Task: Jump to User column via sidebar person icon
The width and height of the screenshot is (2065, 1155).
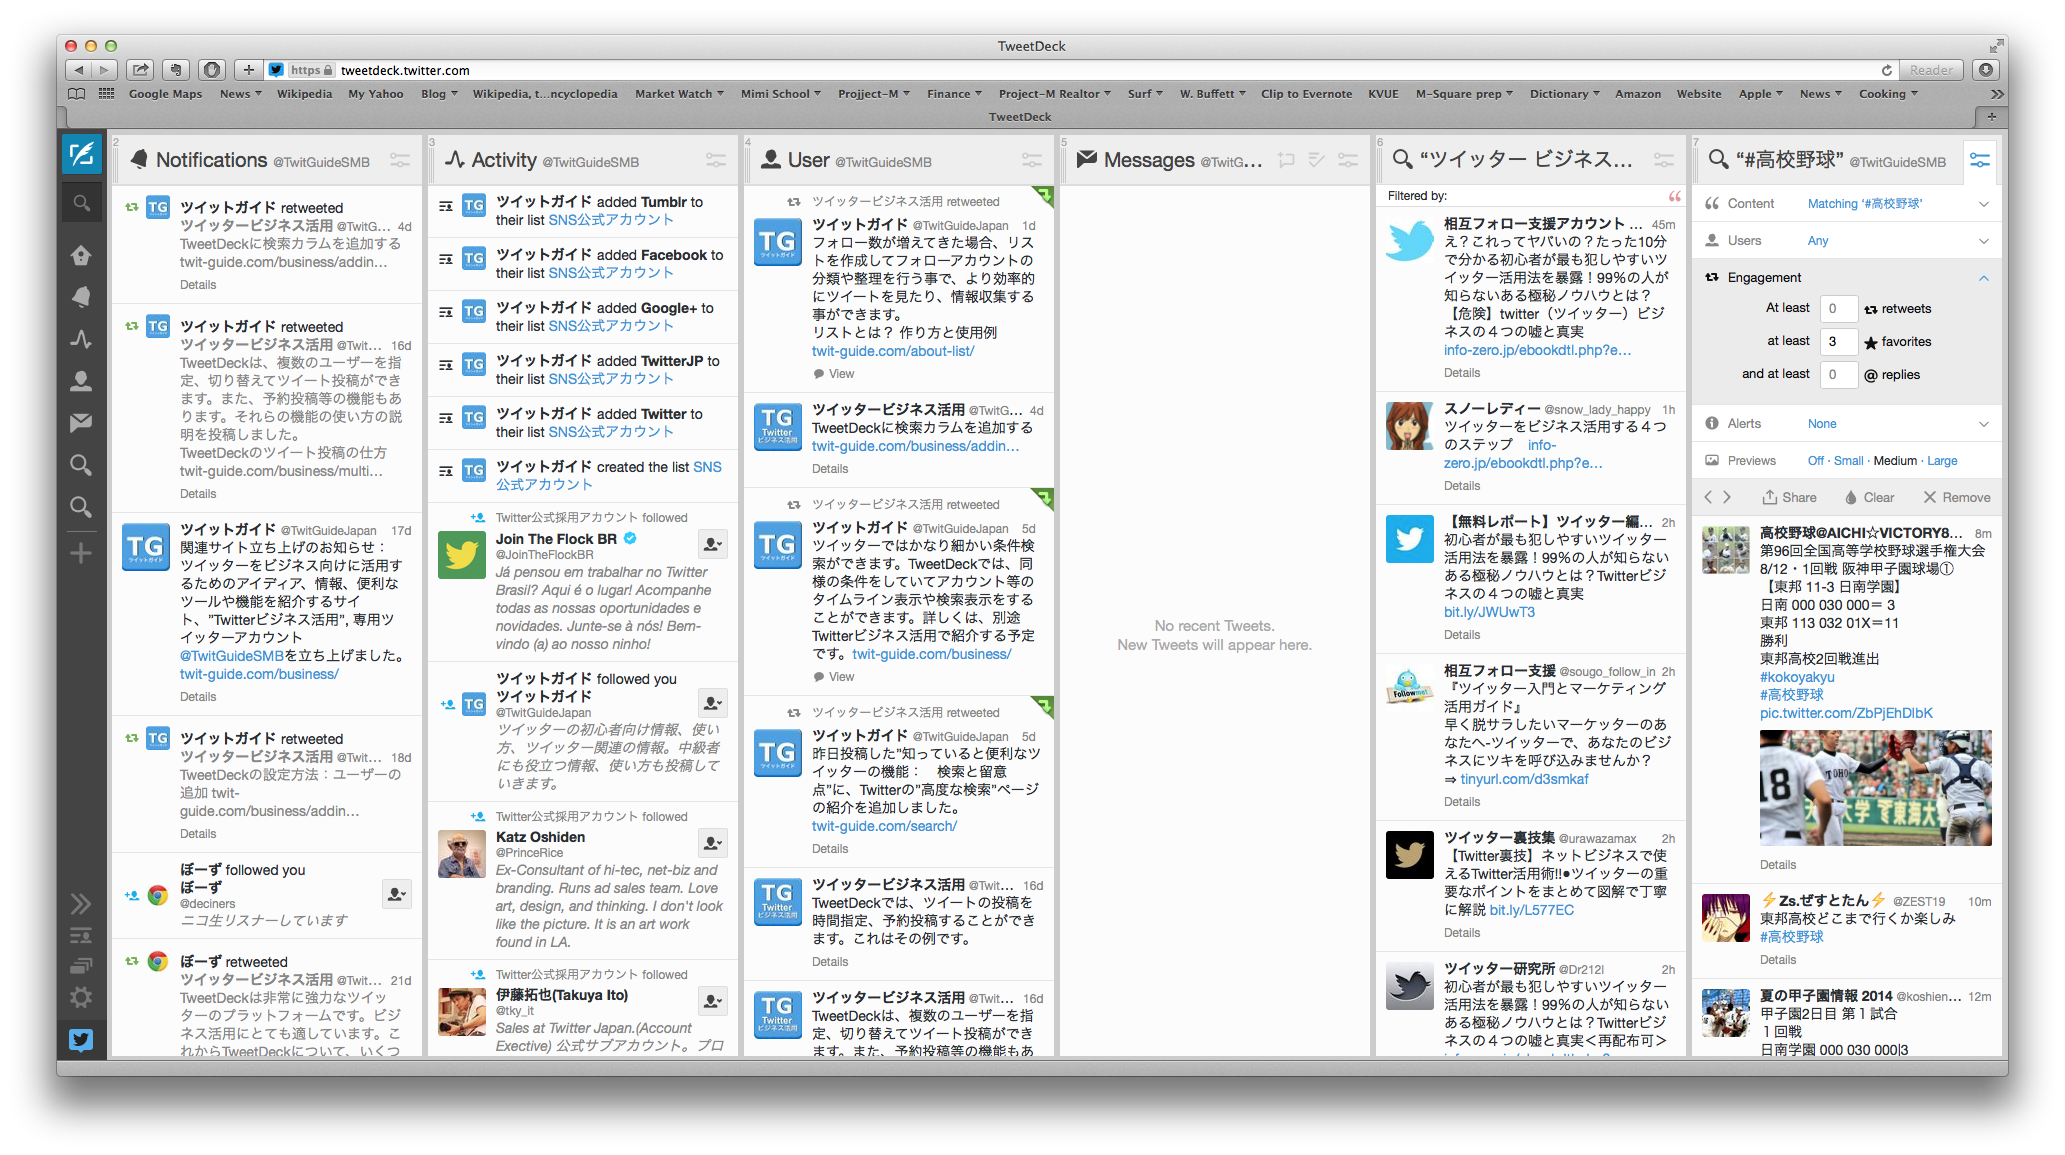Action: (x=81, y=381)
